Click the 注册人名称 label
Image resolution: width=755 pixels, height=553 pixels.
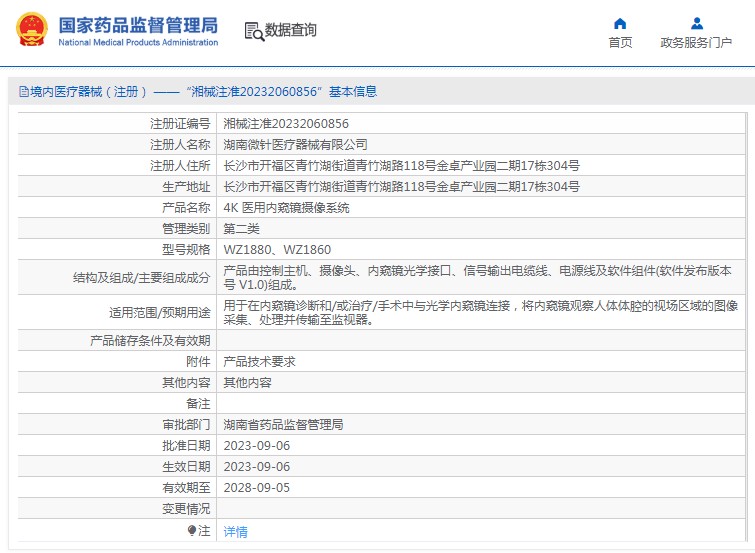pos(180,145)
